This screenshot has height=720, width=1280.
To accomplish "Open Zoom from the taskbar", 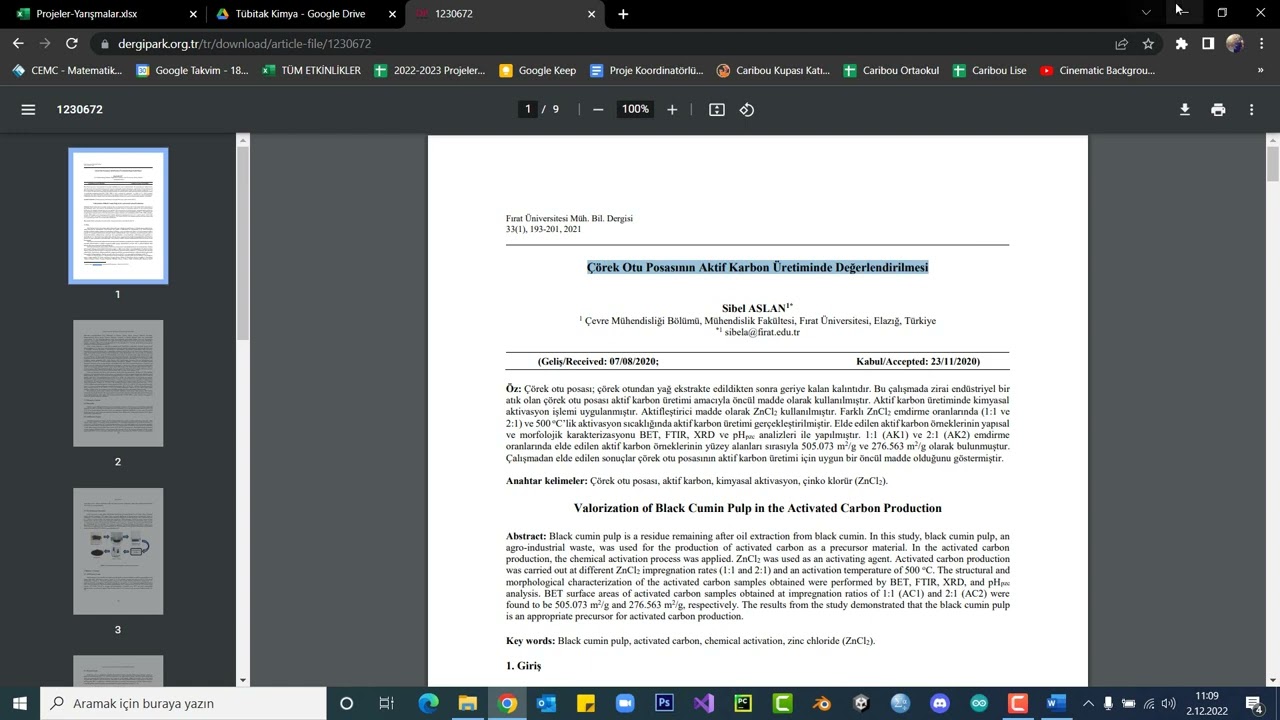I will tap(625, 703).
